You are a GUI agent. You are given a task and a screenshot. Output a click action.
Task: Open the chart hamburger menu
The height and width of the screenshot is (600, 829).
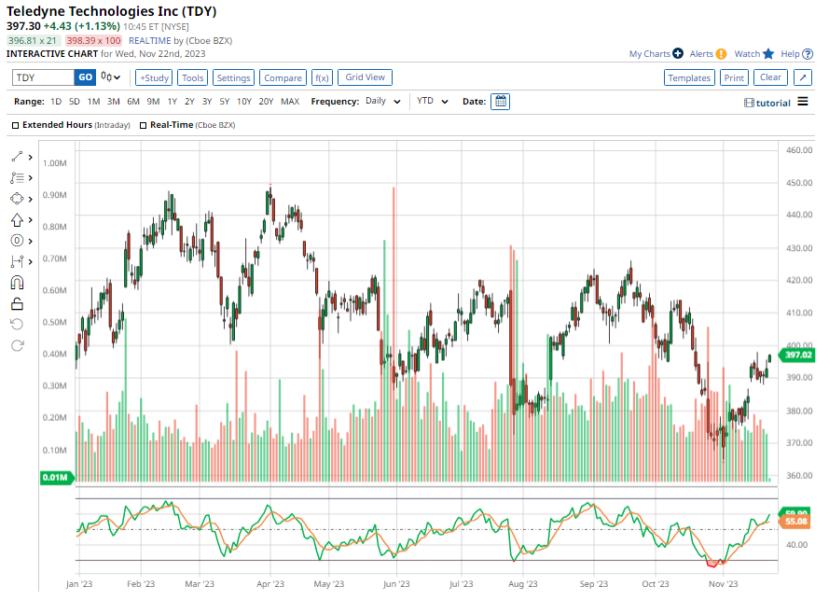pos(803,101)
